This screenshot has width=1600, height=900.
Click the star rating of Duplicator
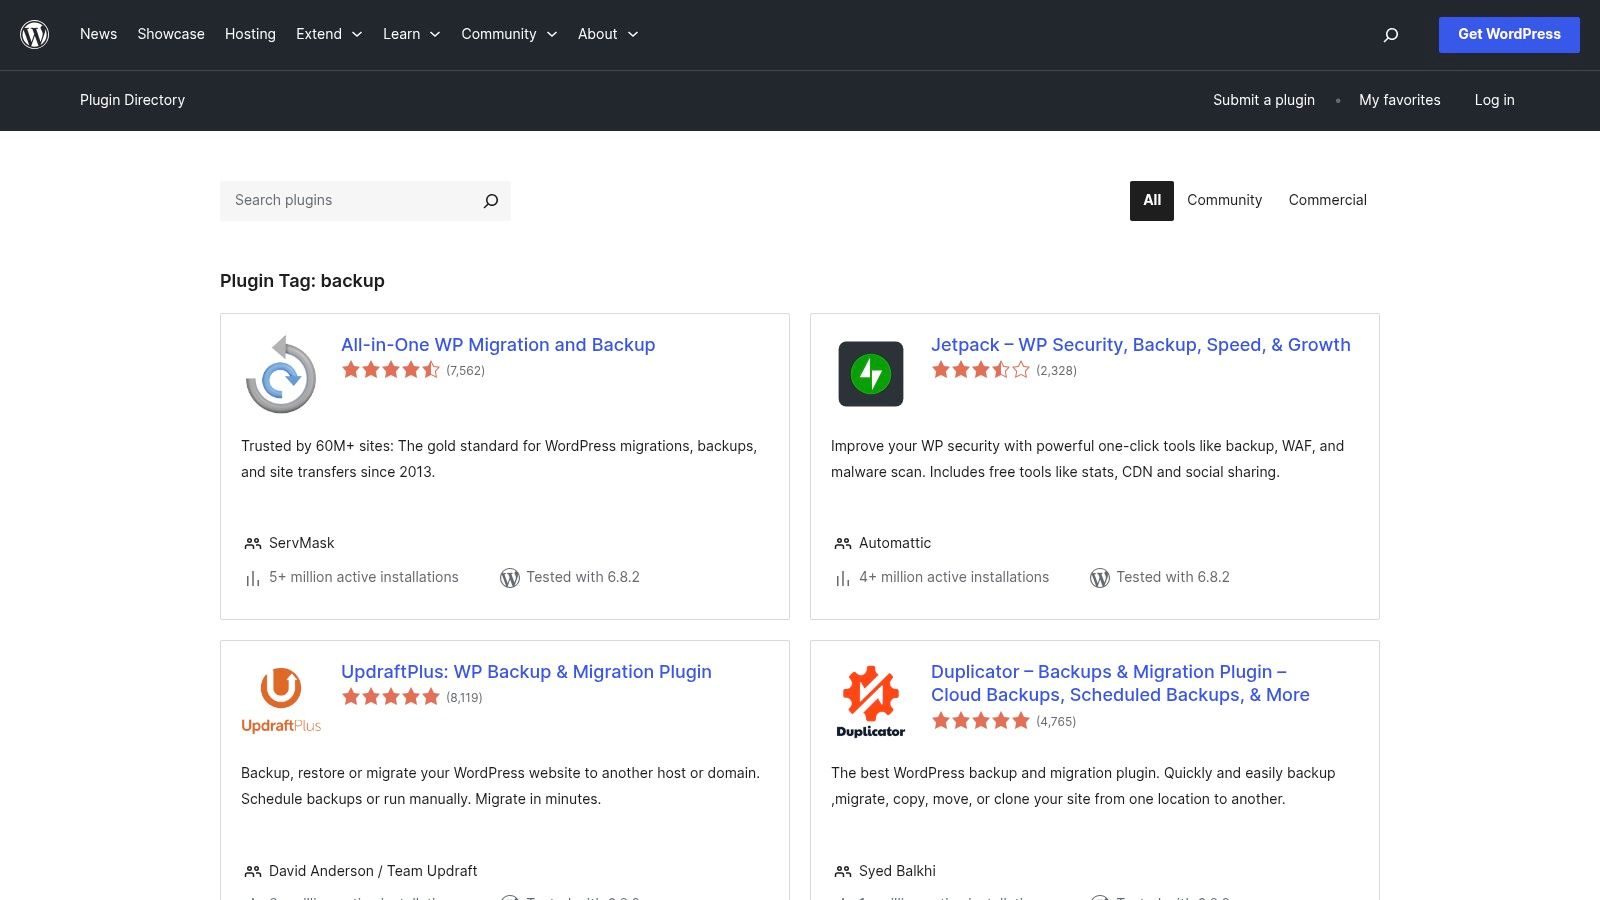tap(981, 721)
